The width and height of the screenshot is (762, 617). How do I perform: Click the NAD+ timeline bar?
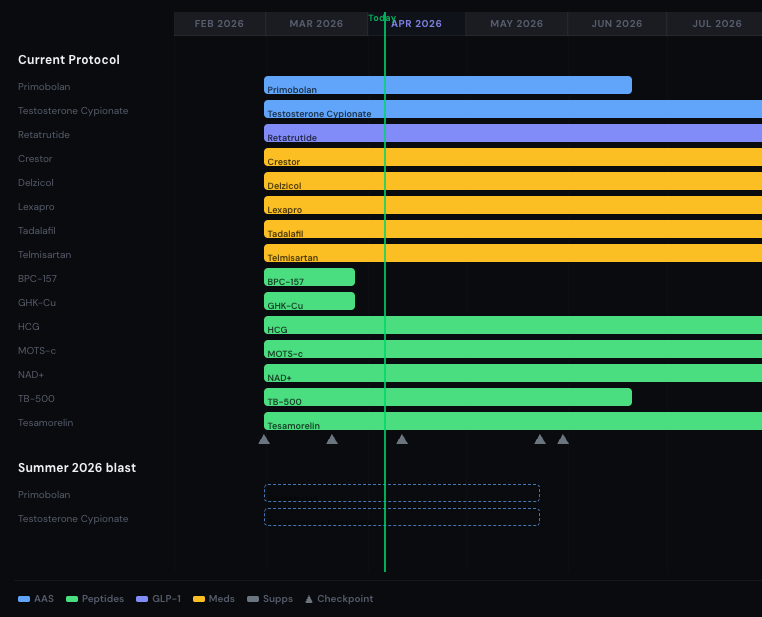click(513, 373)
